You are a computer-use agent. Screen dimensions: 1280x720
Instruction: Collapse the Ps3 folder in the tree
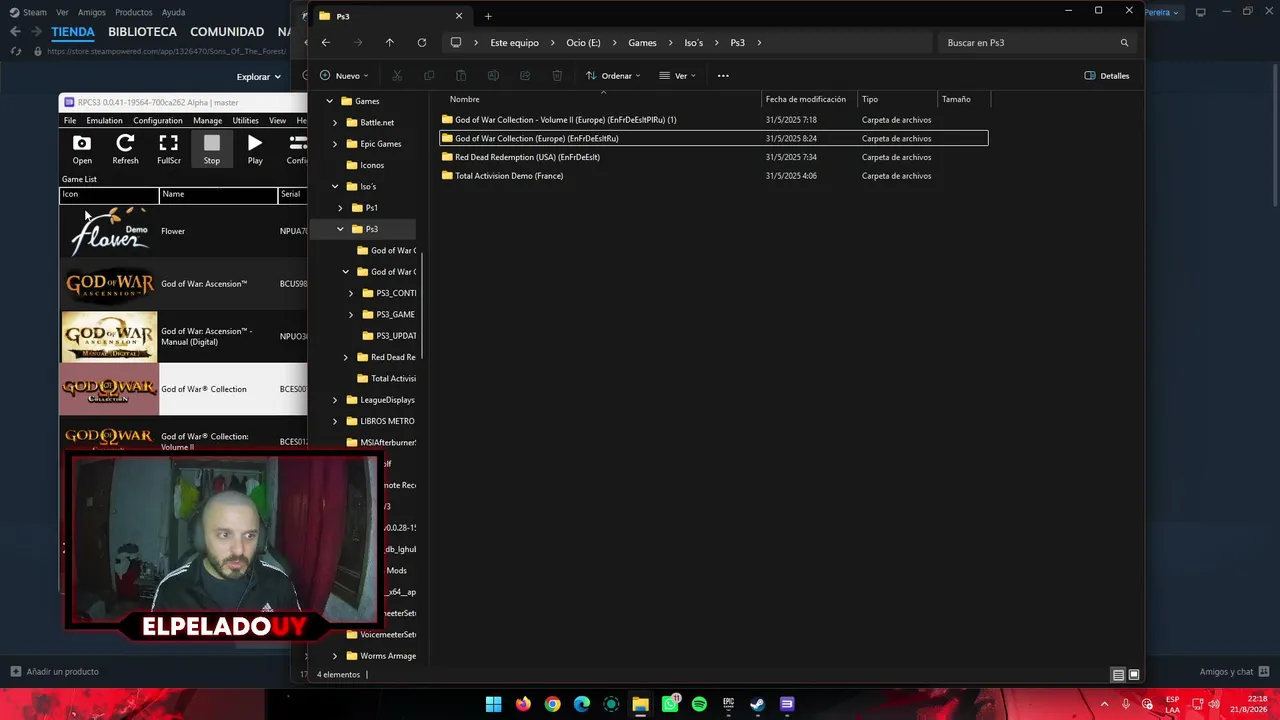coord(340,229)
